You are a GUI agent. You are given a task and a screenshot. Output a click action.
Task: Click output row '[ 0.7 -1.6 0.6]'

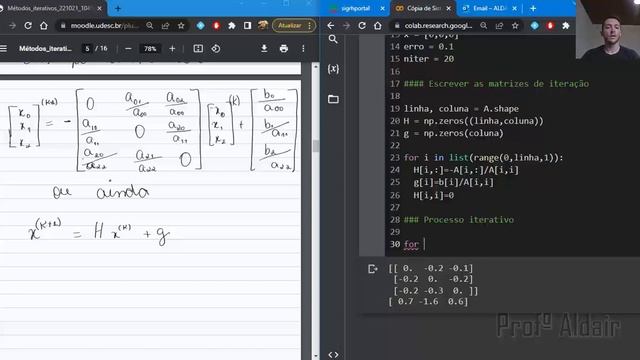click(428, 302)
